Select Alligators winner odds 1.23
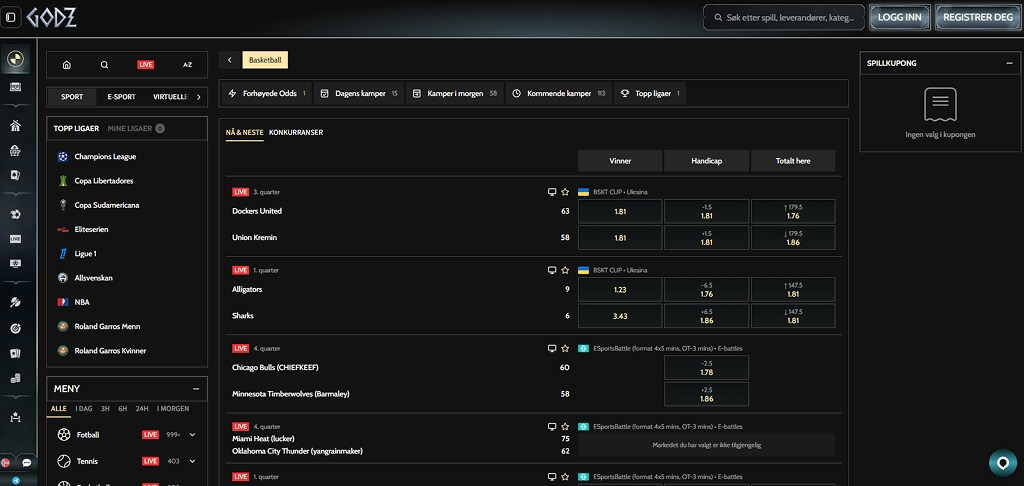 (620, 289)
